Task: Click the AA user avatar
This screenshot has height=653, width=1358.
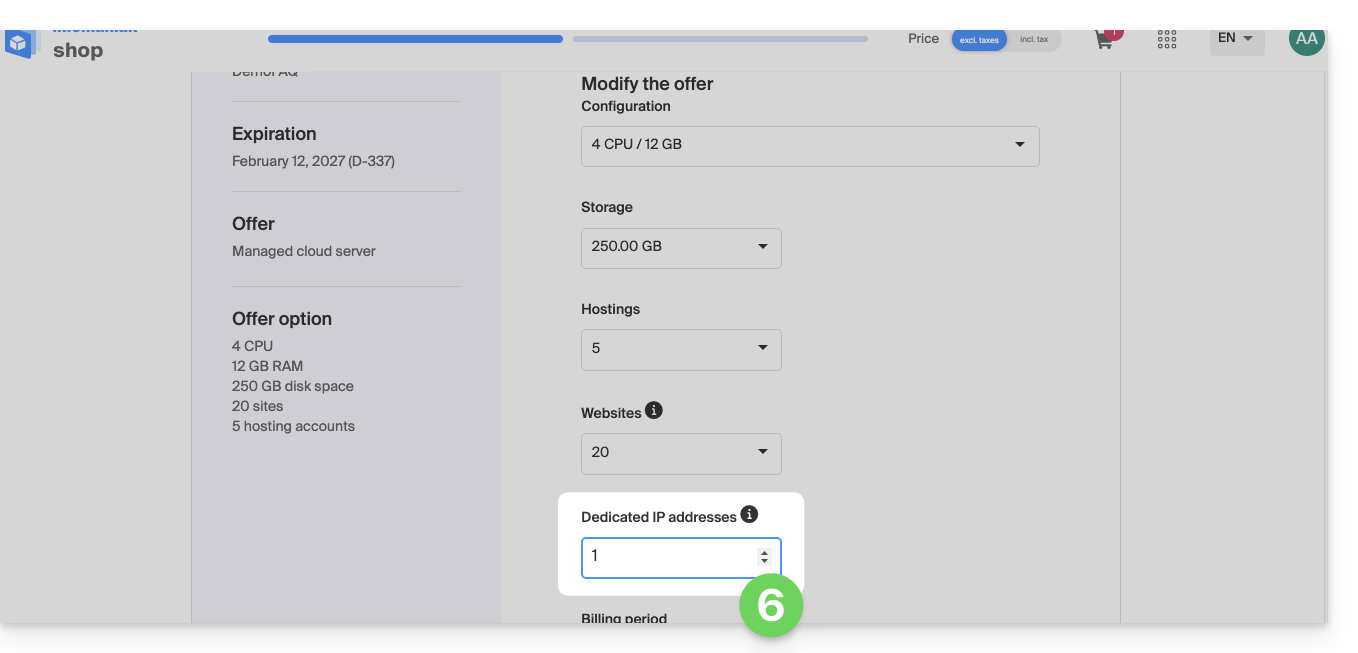Action: pyautogui.click(x=1306, y=40)
